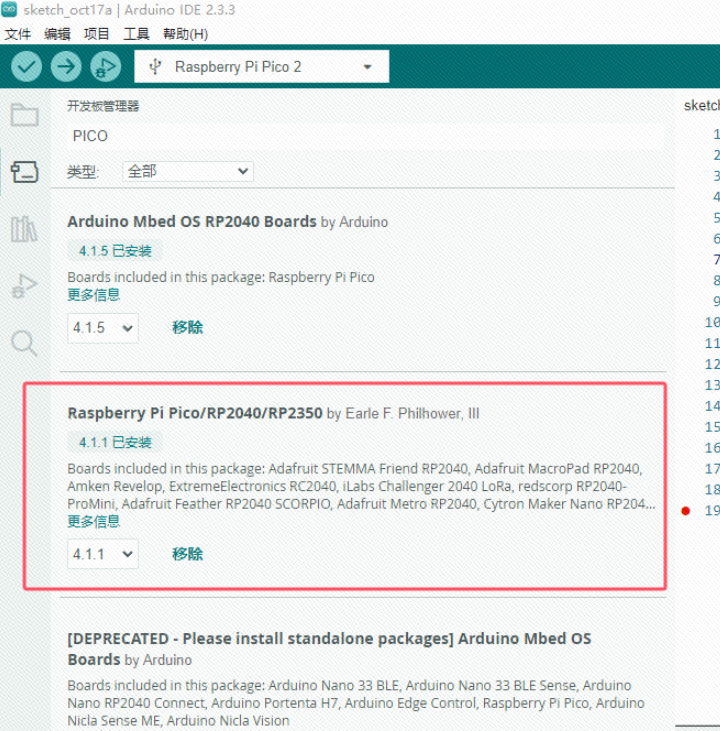Expand version 4.1.5 dropdown for Arduino Mbed
Viewport: 720px width, 731px height.
pyautogui.click(x=103, y=328)
